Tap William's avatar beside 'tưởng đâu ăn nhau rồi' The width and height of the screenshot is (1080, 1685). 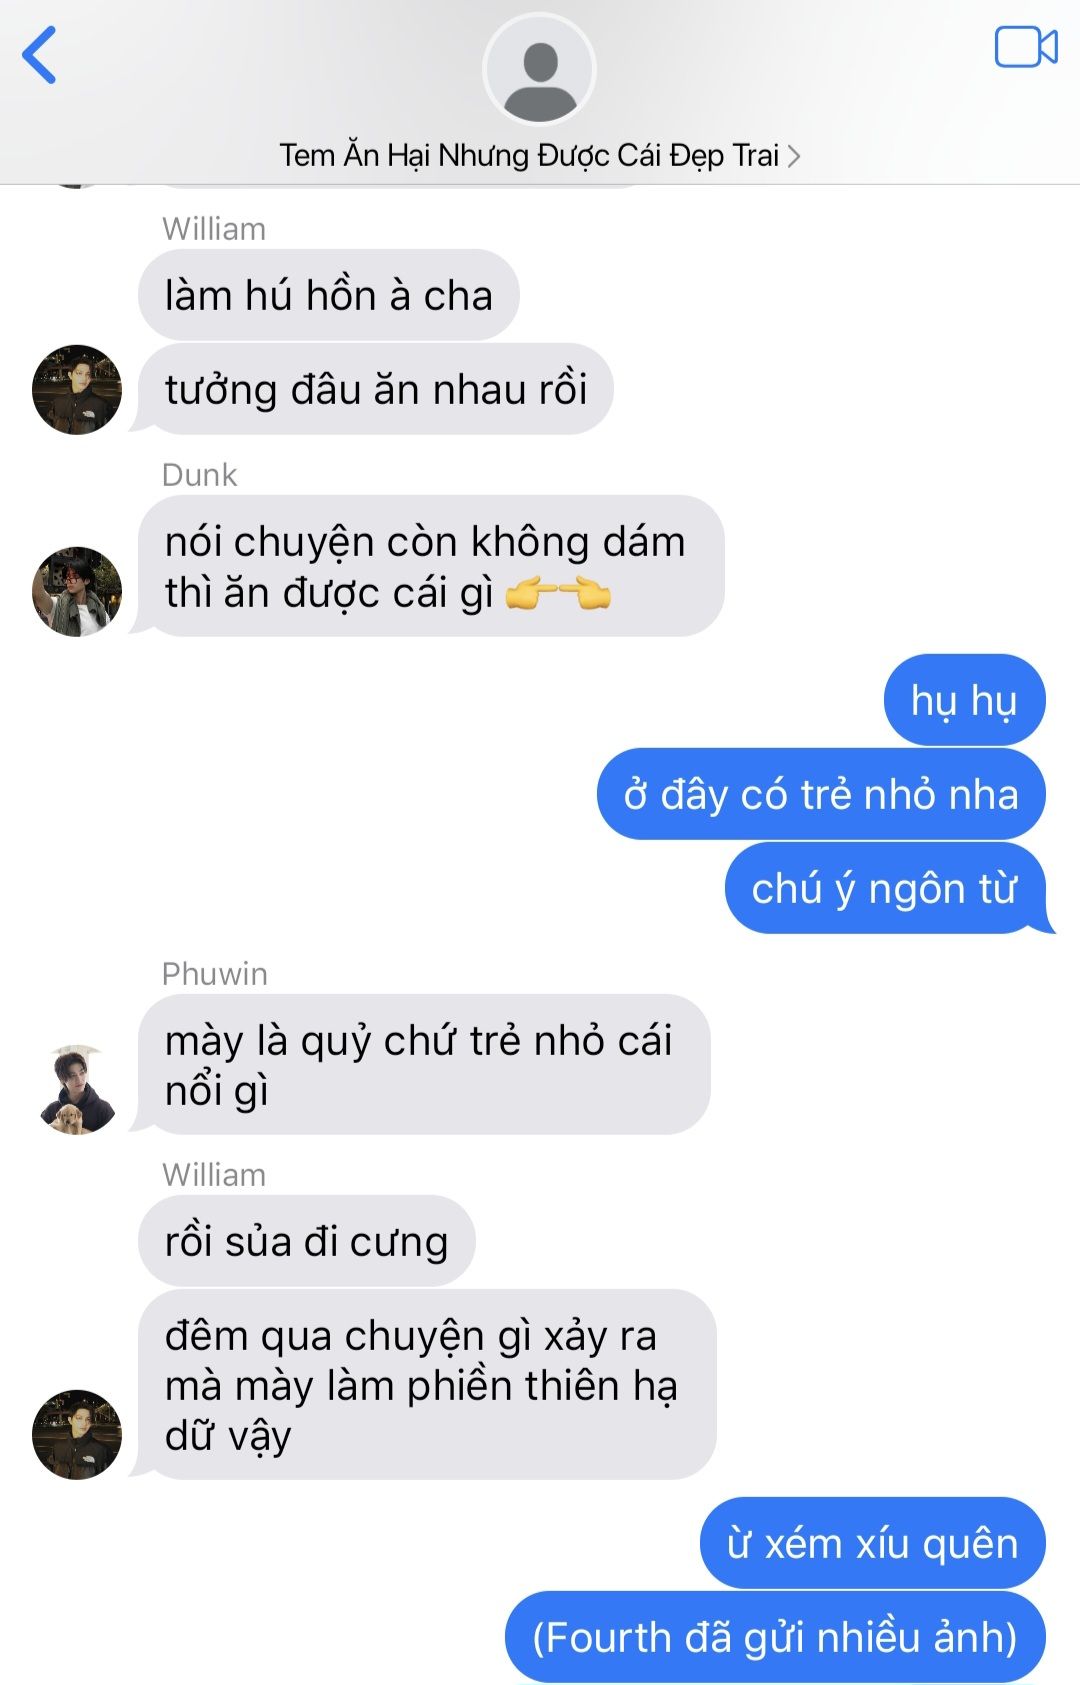pos(77,389)
